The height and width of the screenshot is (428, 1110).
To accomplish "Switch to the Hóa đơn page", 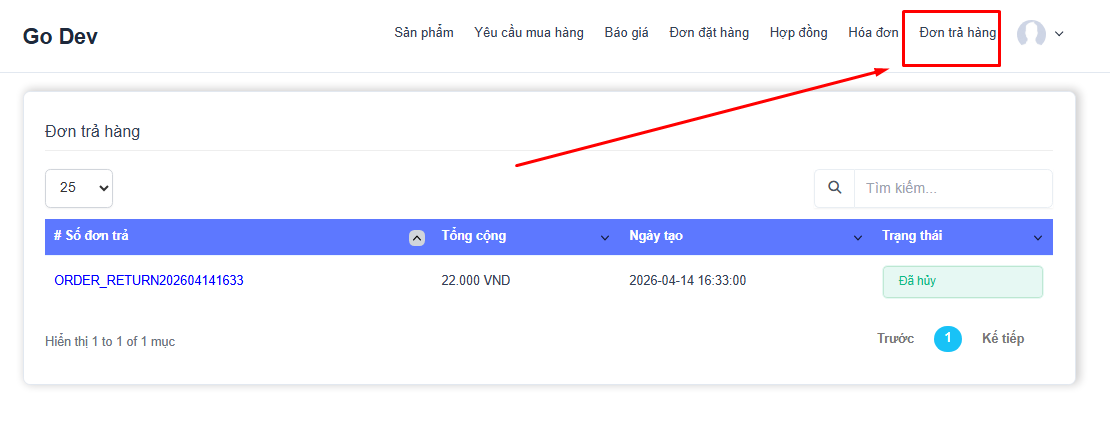I will point(872,33).
